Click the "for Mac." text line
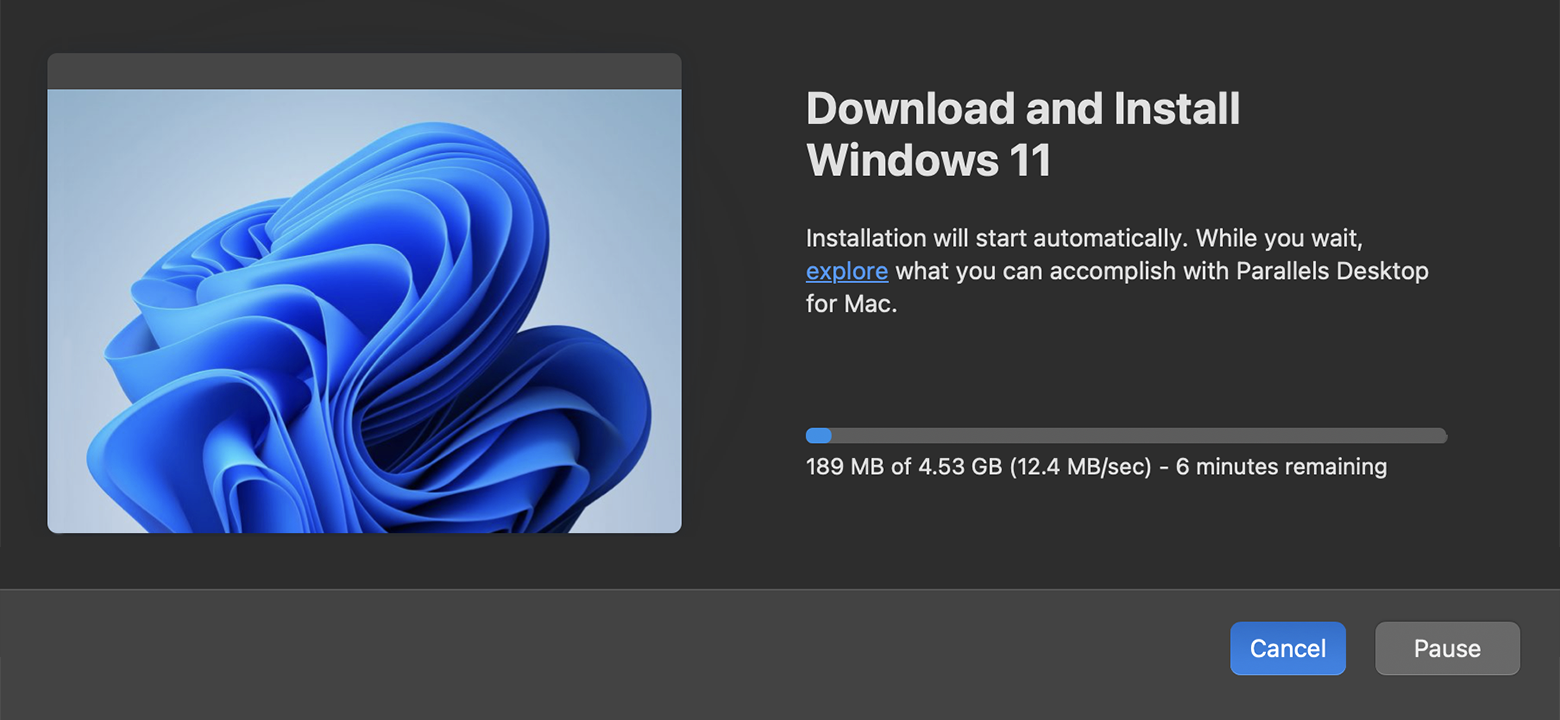The width and height of the screenshot is (1560, 720). [851, 303]
